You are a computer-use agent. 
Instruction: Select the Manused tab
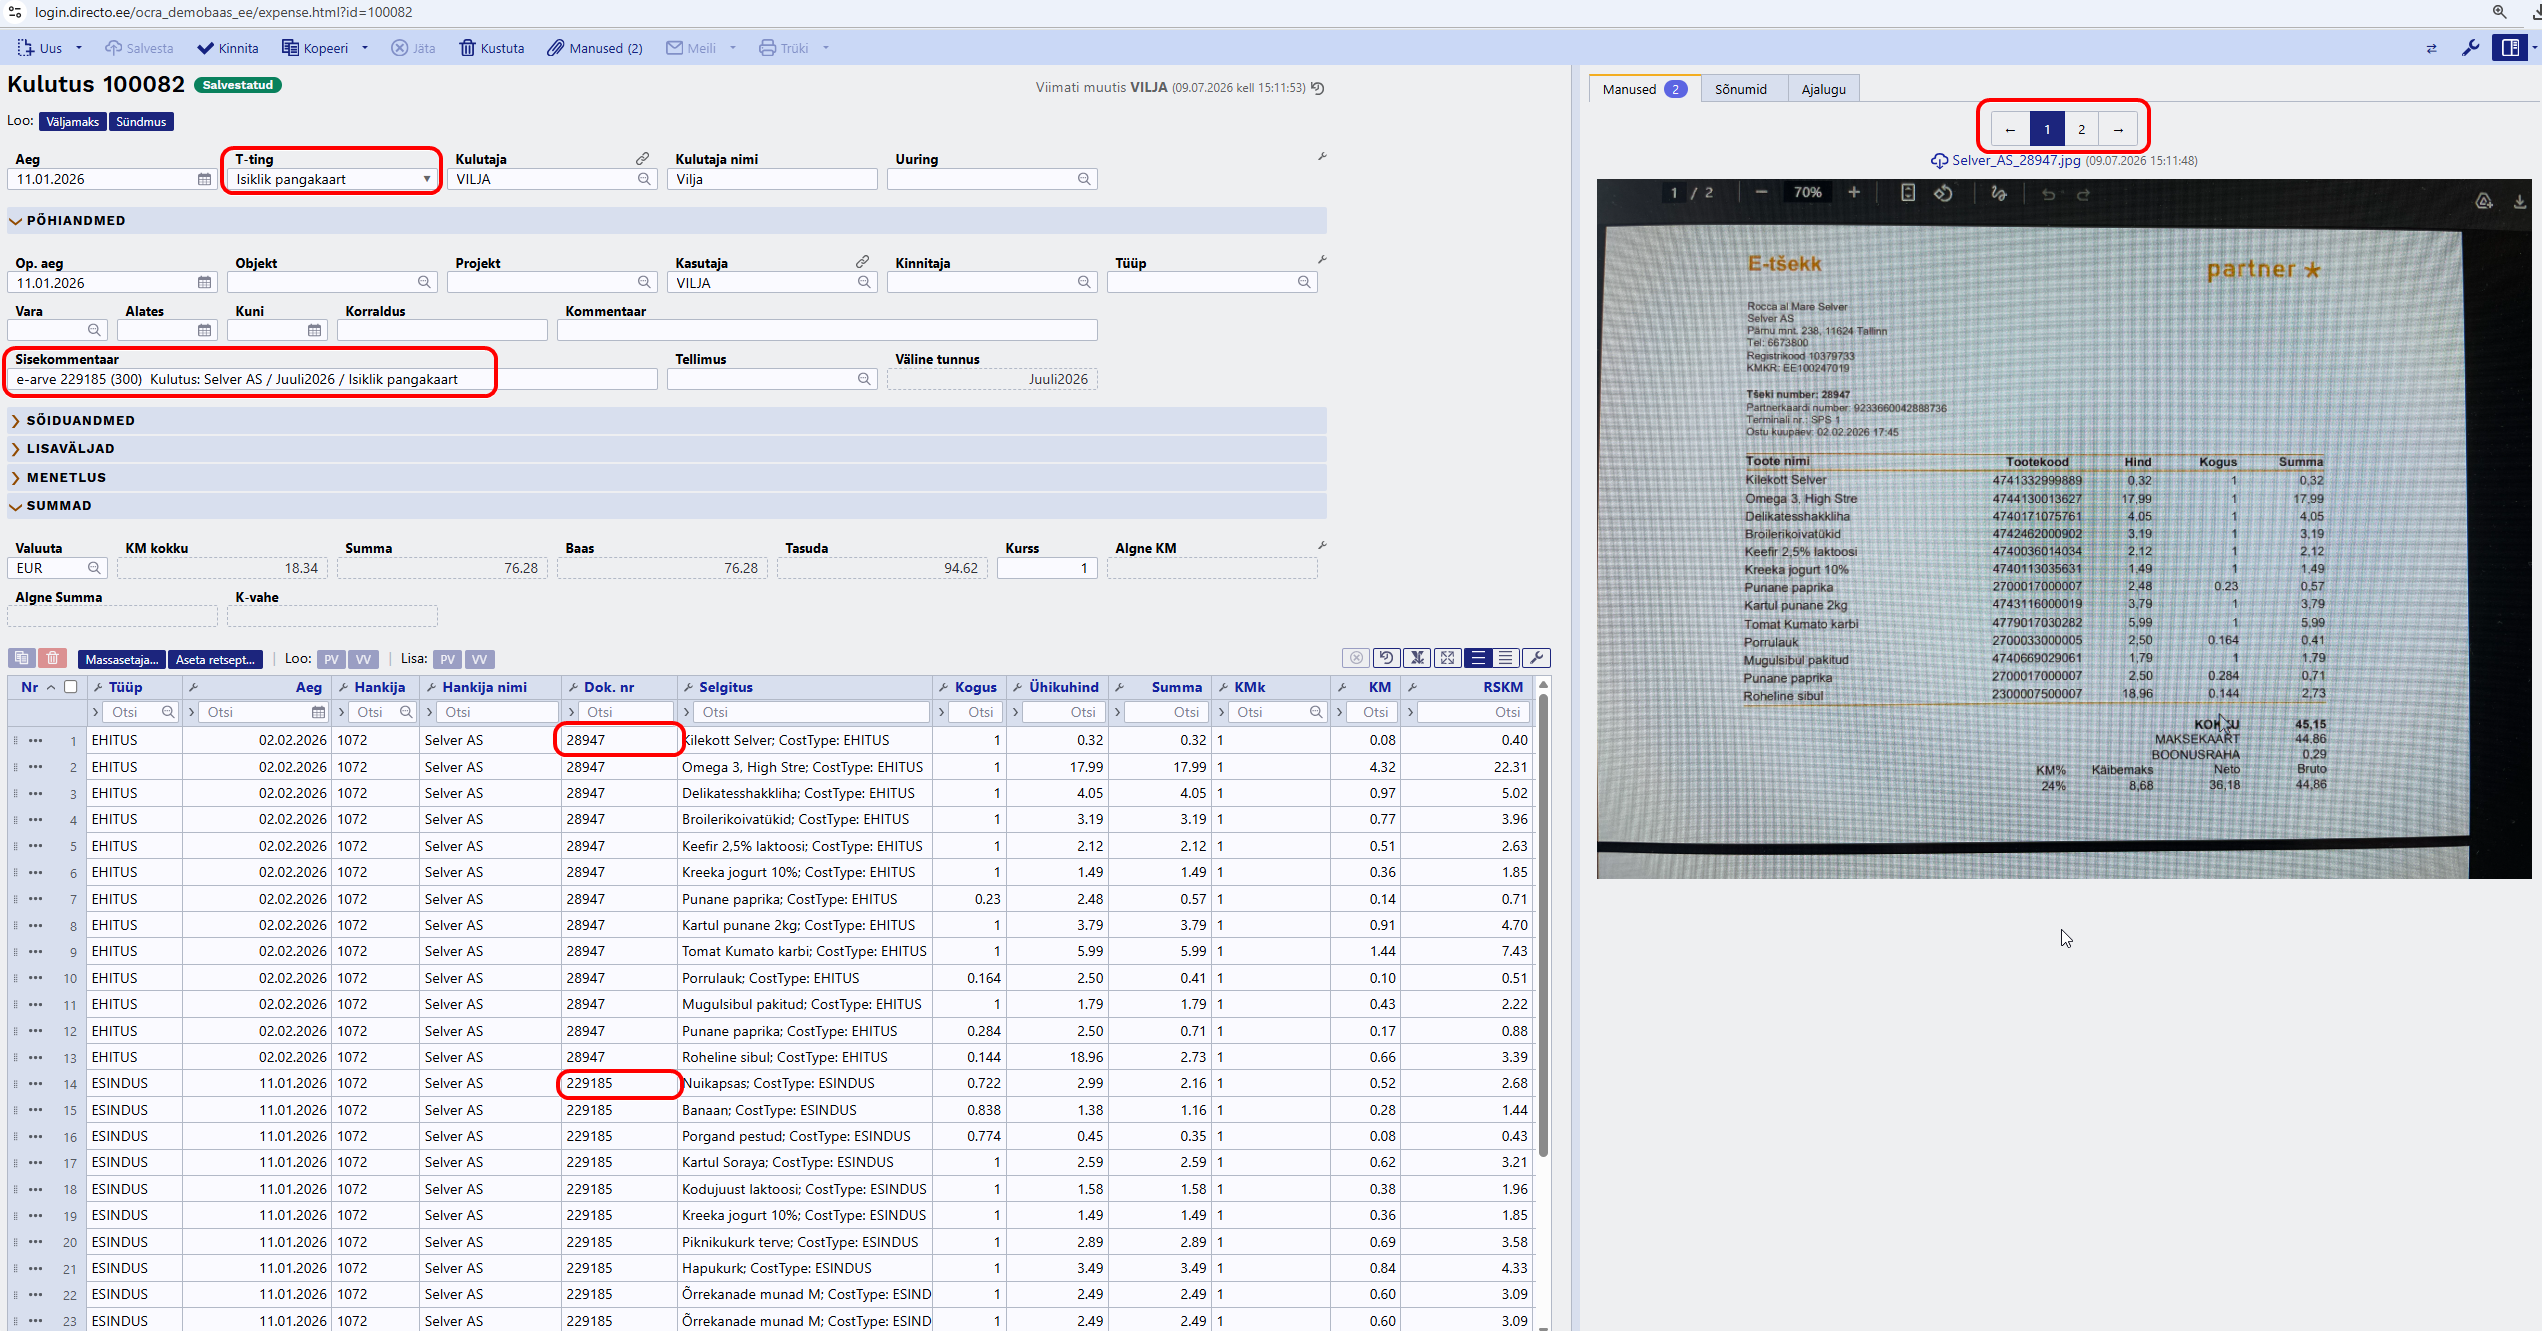pos(1644,89)
